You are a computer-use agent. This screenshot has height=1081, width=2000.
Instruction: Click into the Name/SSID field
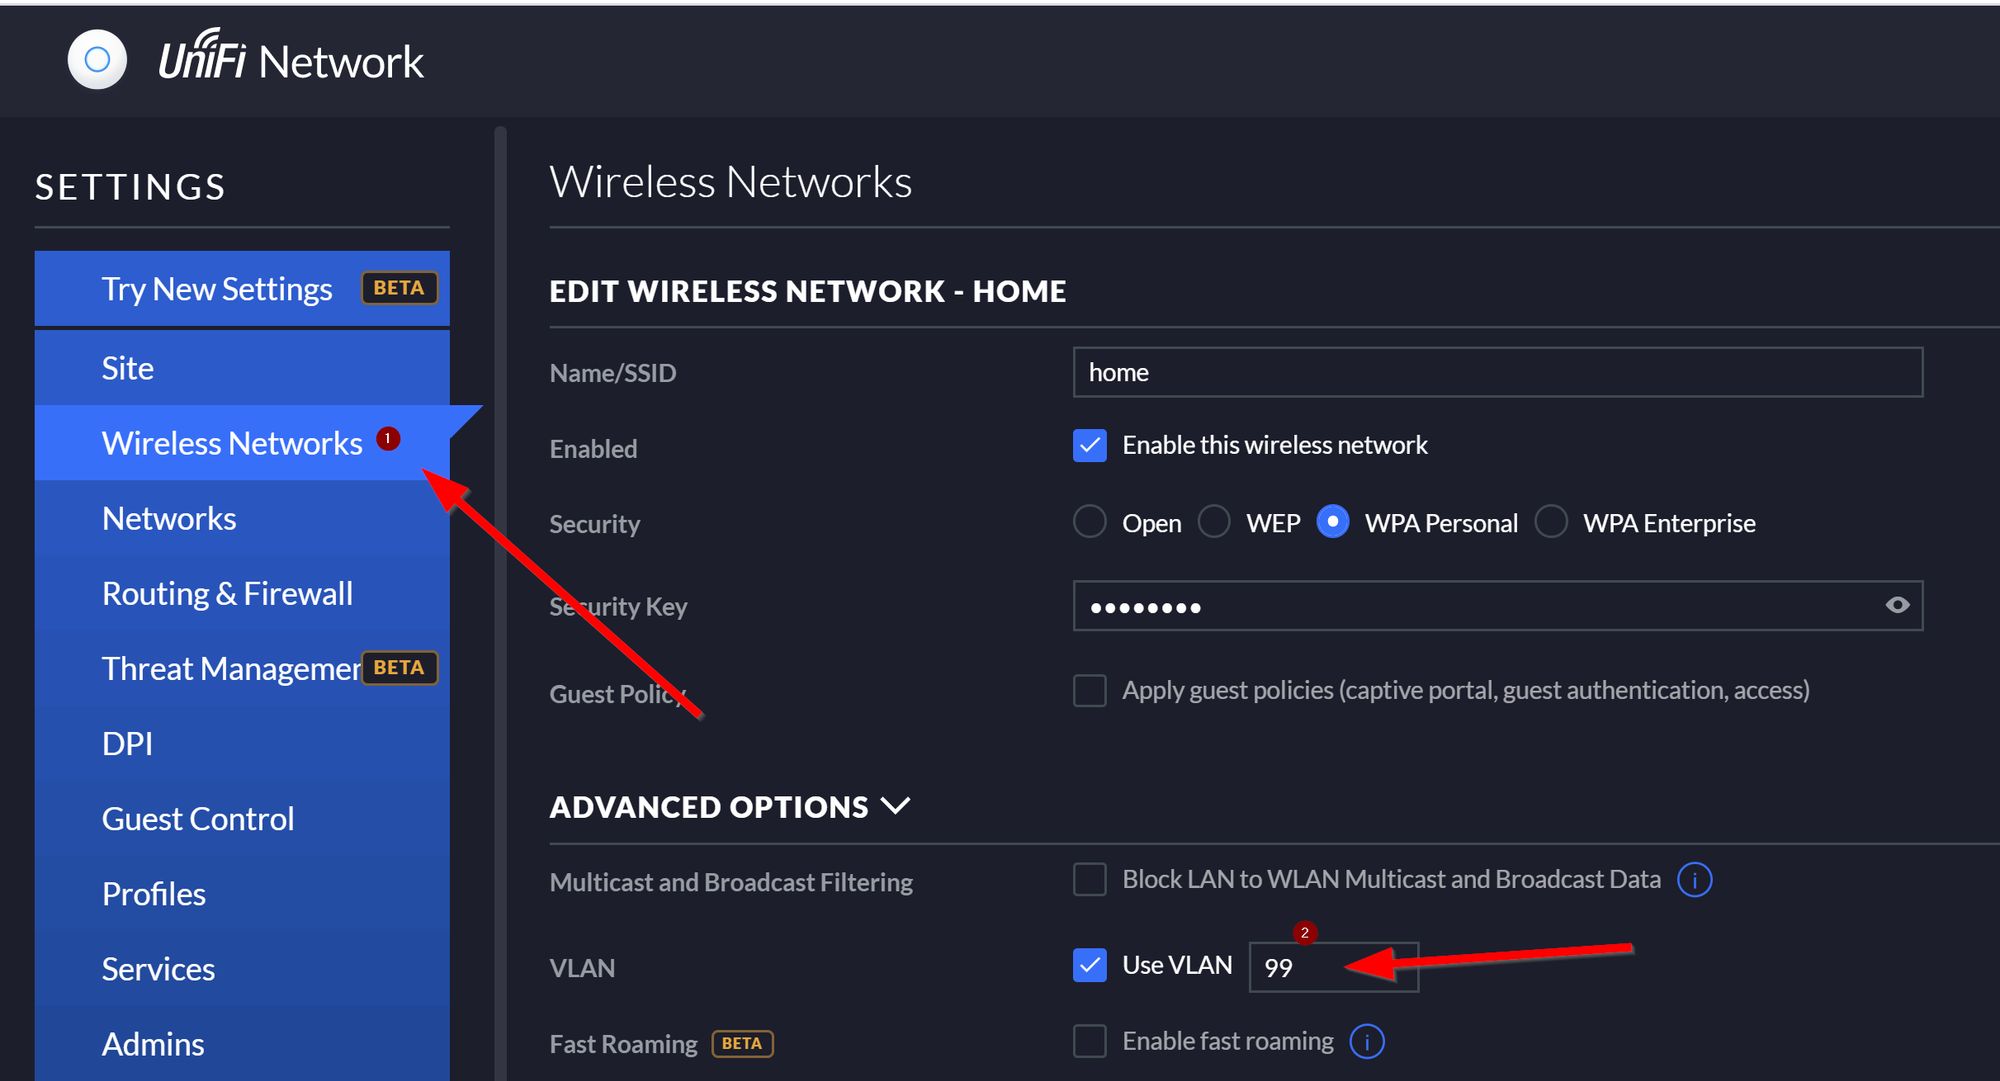coord(1497,372)
